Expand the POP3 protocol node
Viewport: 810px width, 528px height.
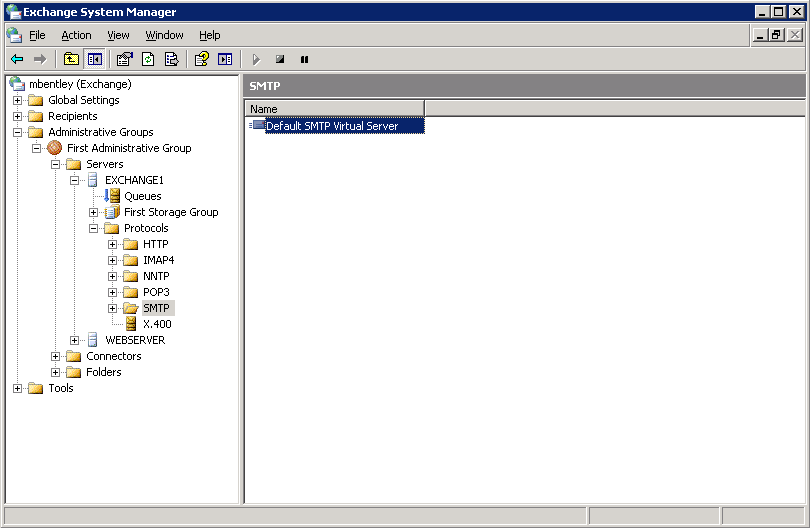pos(112,292)
